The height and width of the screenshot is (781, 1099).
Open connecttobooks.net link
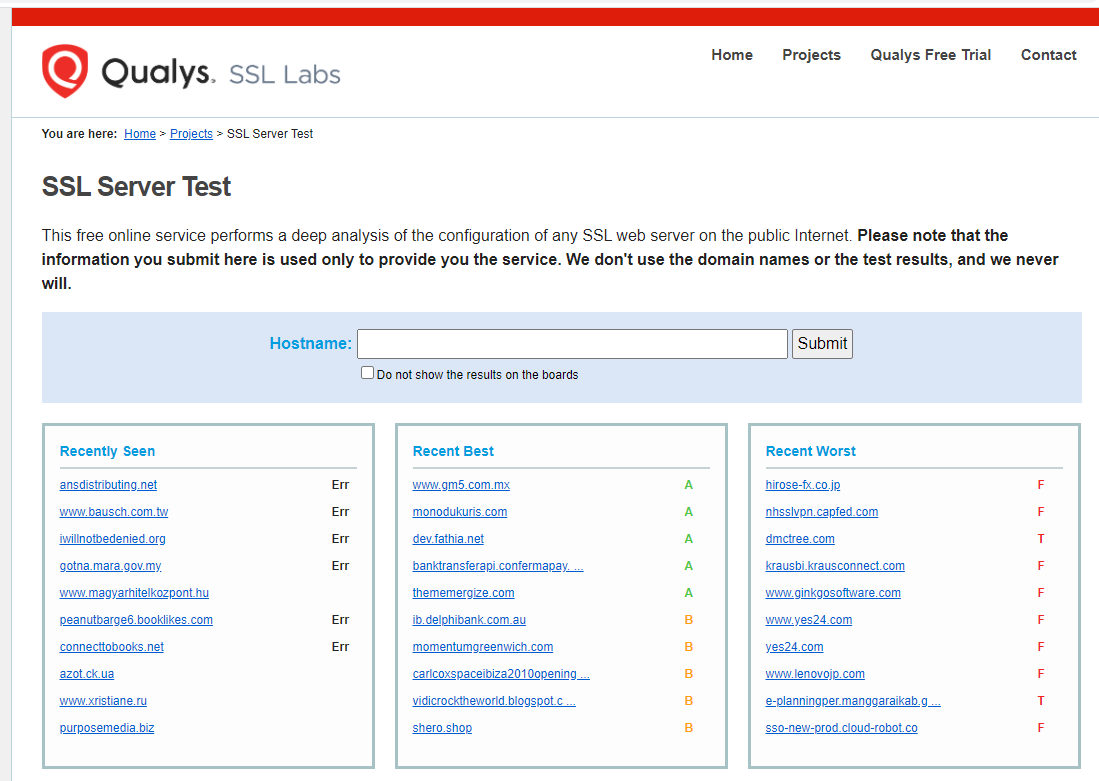(x=111, y=646)
